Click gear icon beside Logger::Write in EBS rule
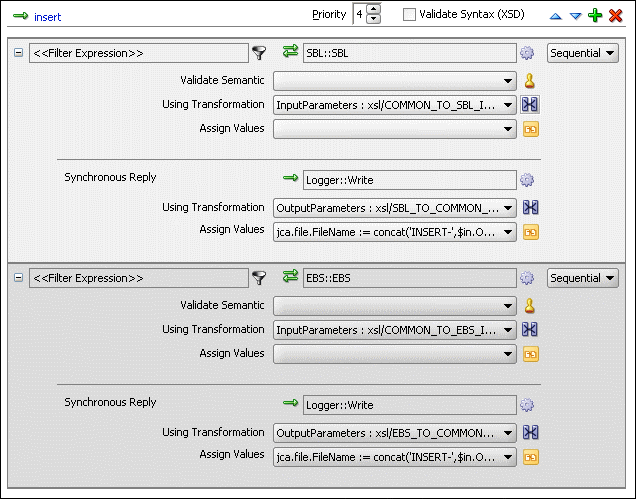This screenshot has width=636, height=499. (x=527, y=404)
